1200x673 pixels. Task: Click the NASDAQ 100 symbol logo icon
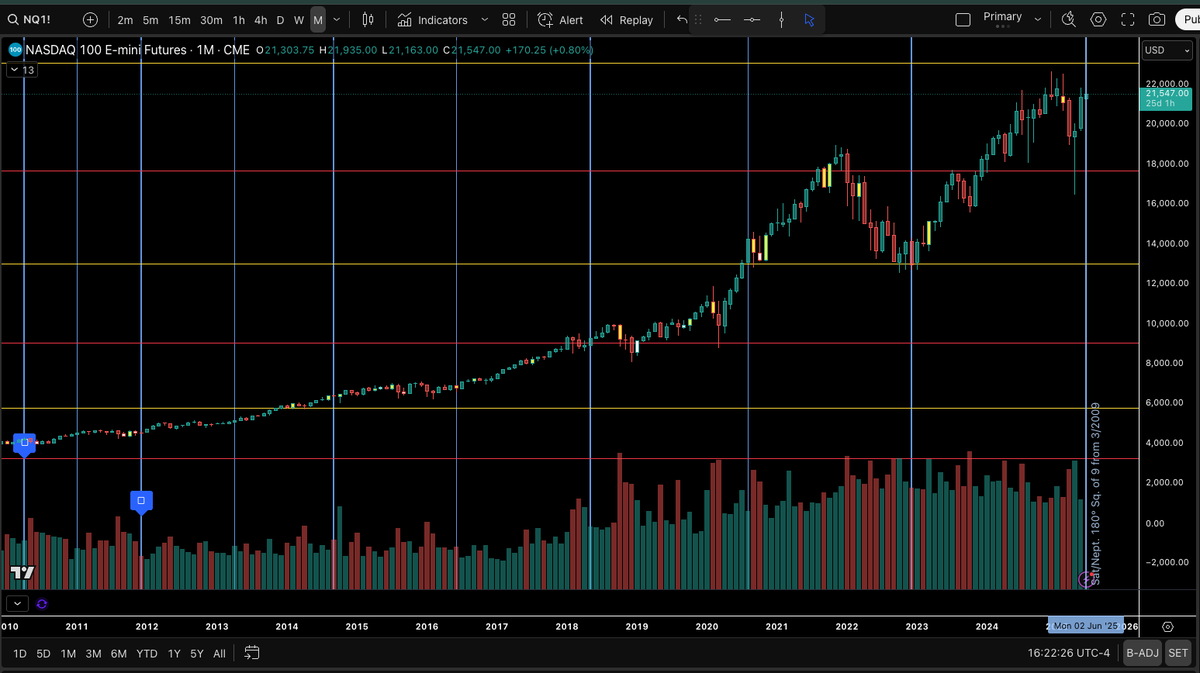point(15,49)
